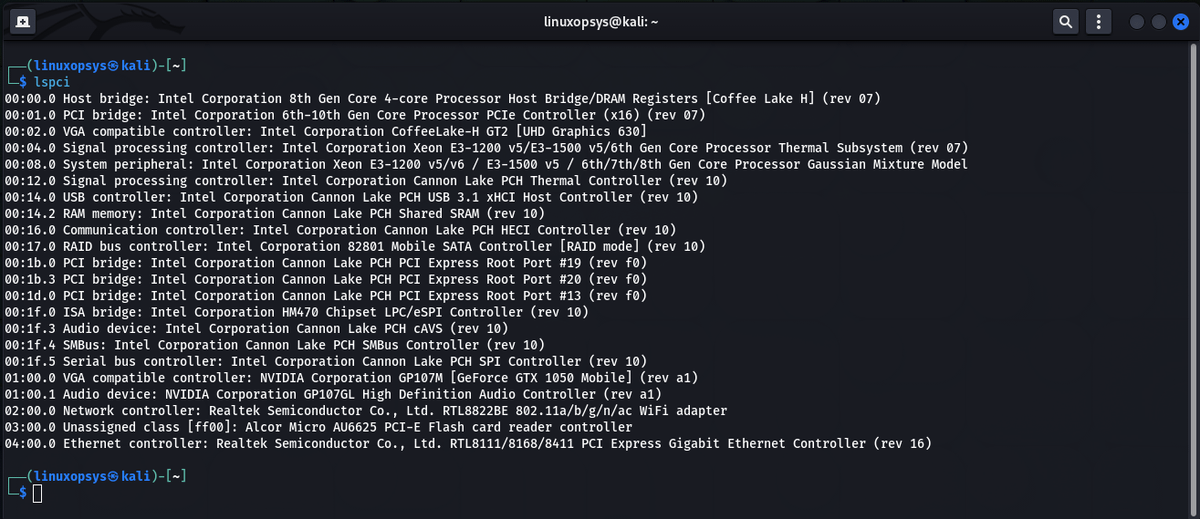Viewport: 1200px width, 519px height.
Task: Click the cursor at the empty bottom prompt
Action: (x=38, y=492)
